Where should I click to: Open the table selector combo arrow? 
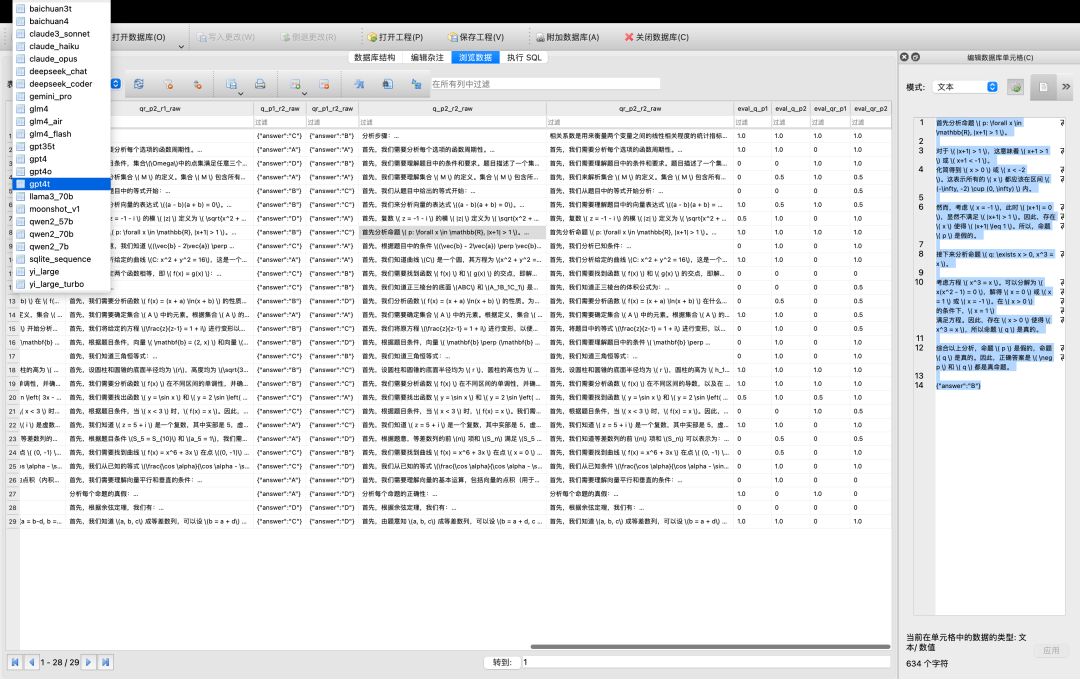[x=116, y=84]
